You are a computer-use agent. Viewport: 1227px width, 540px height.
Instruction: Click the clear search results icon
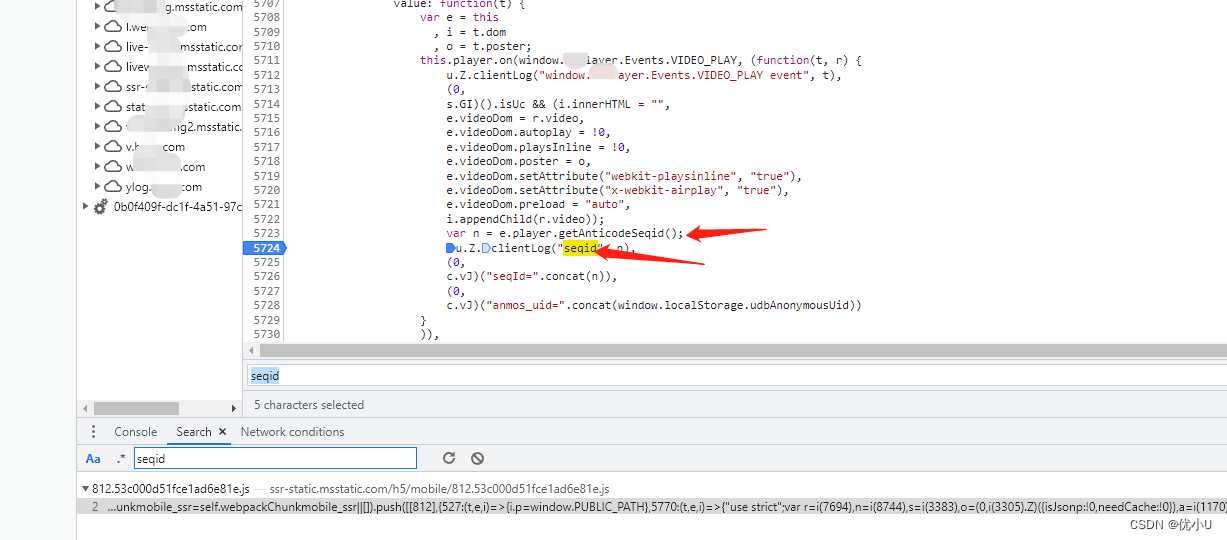477,458
